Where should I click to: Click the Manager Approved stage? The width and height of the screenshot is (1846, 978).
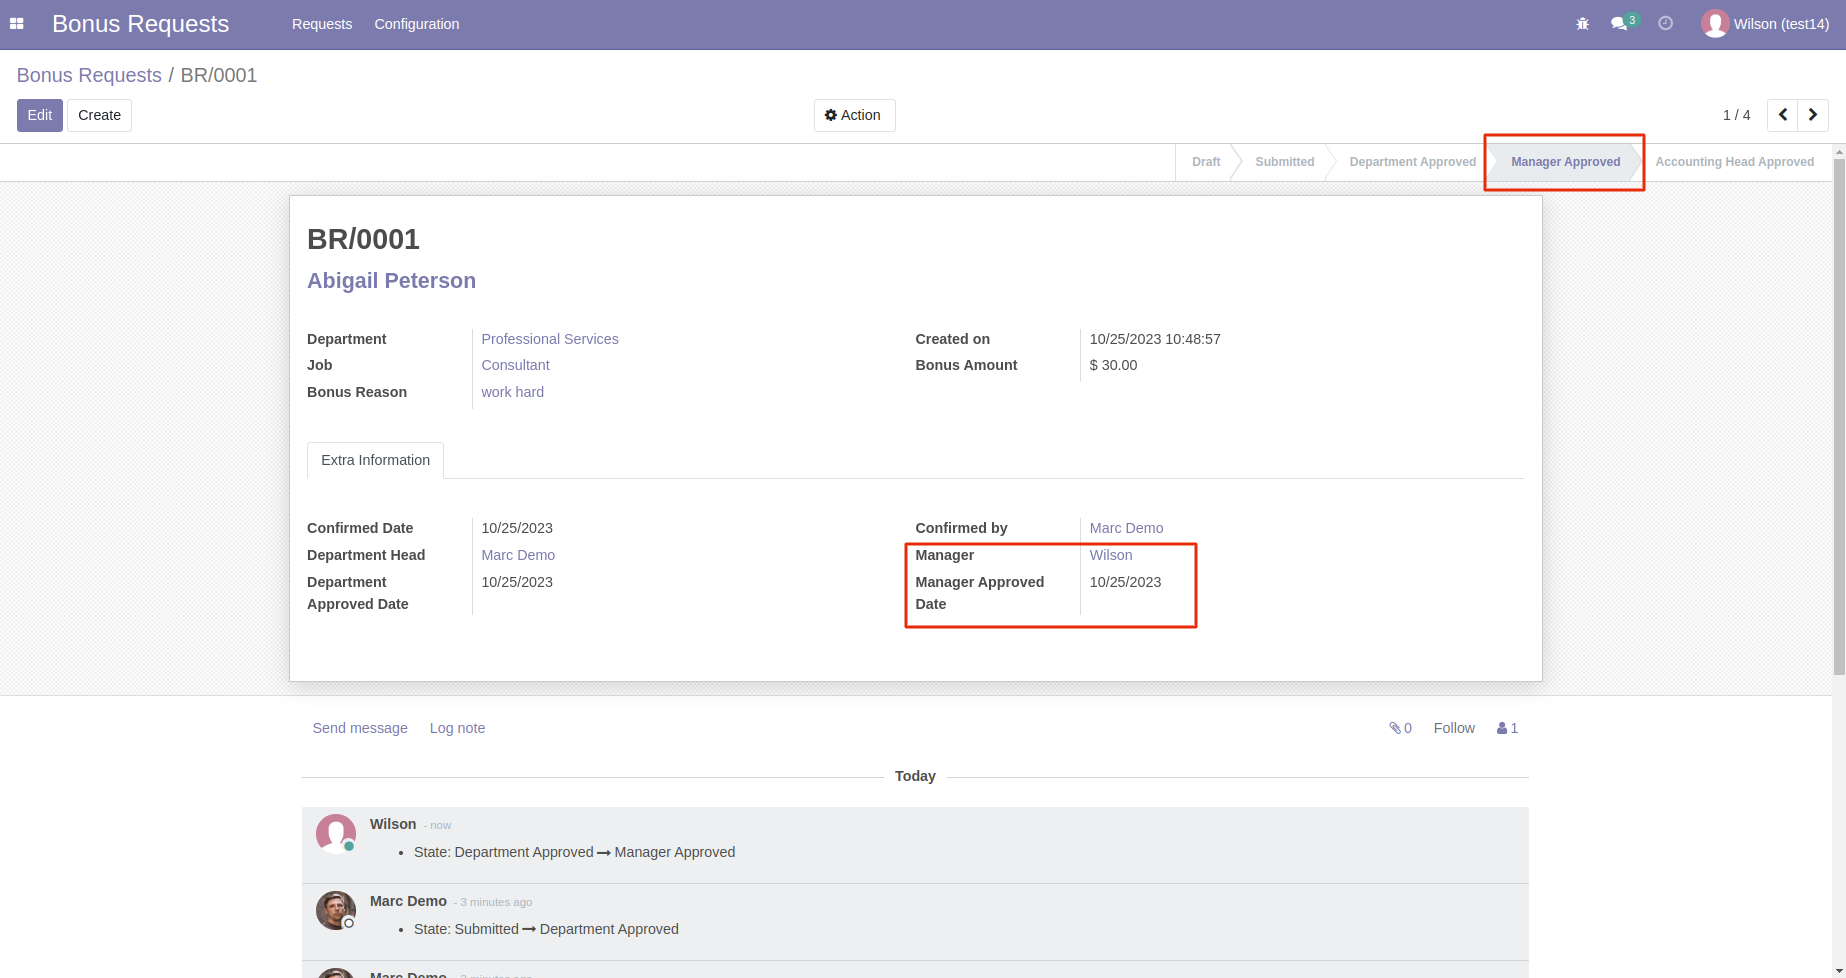point(1565,162)
